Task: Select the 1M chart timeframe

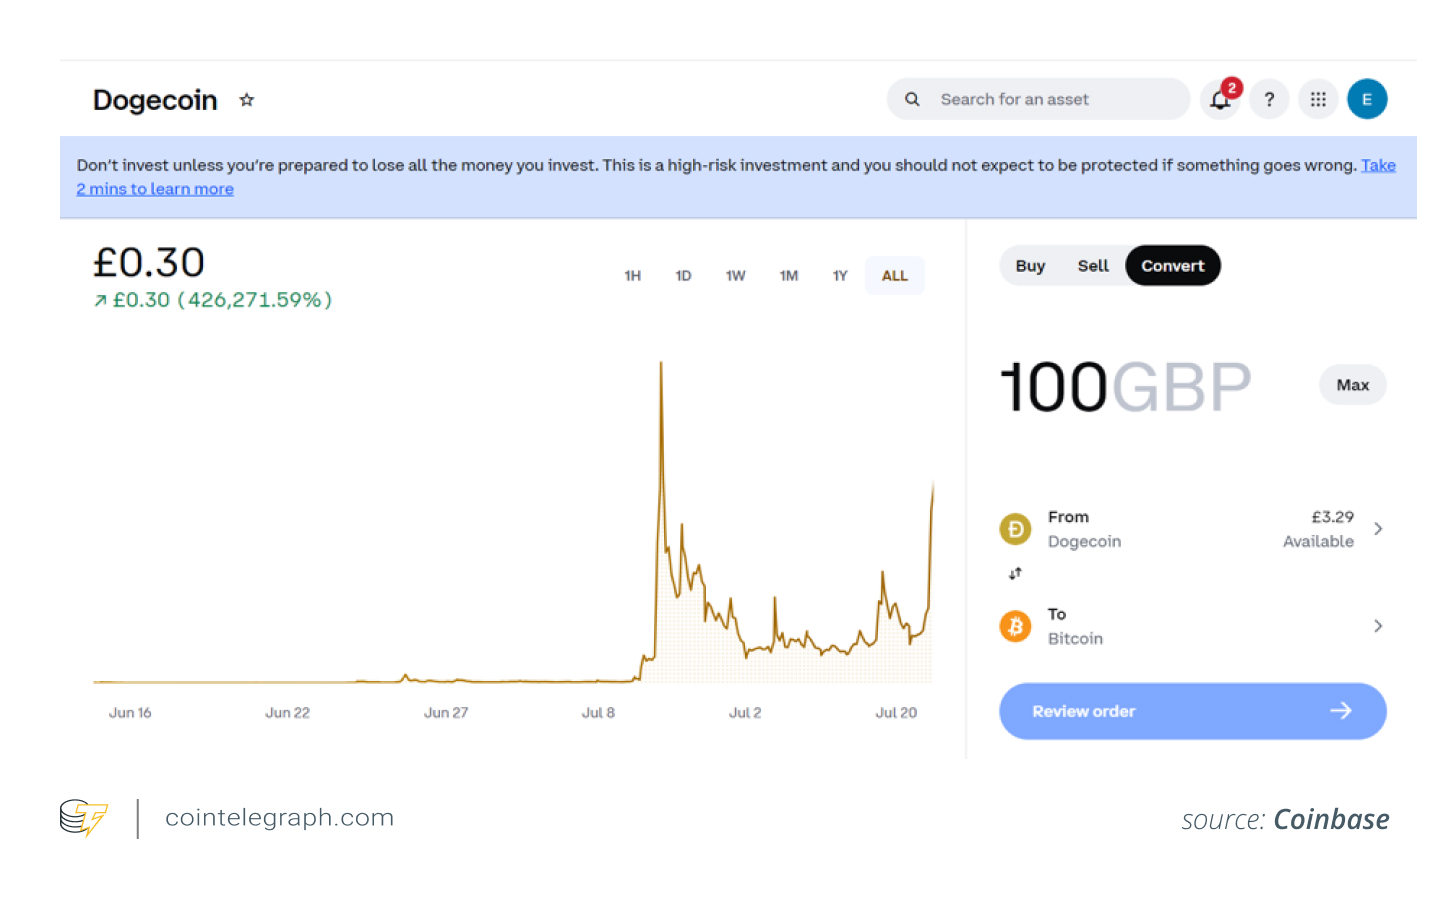Action: point(789,276)
